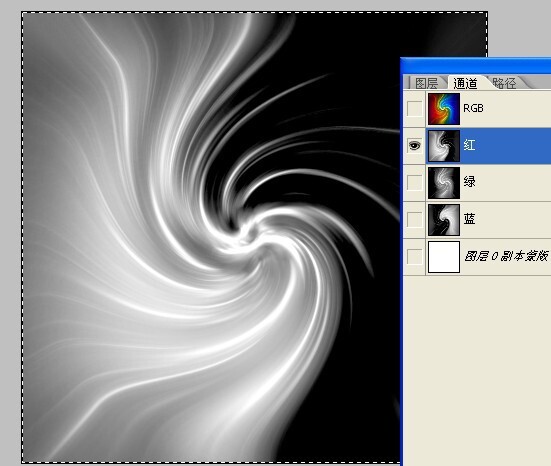Select the 图层 0 副本蒙版 channel name
Screen dimensions: 551x466
click(506, 257)
